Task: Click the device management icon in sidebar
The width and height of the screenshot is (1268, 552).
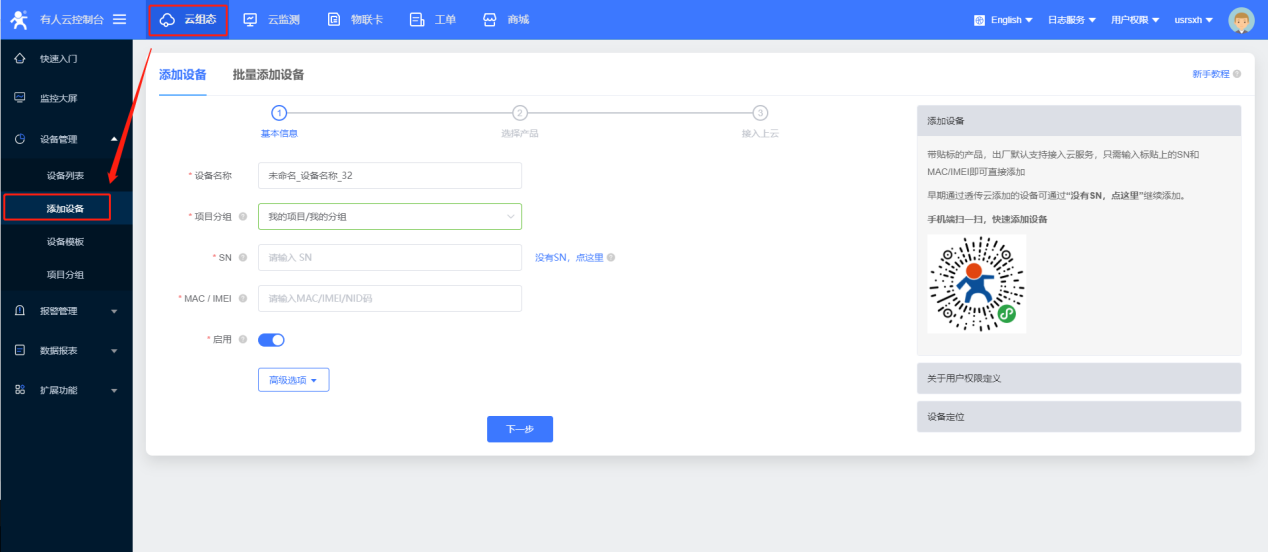Action: pos(20,139)
